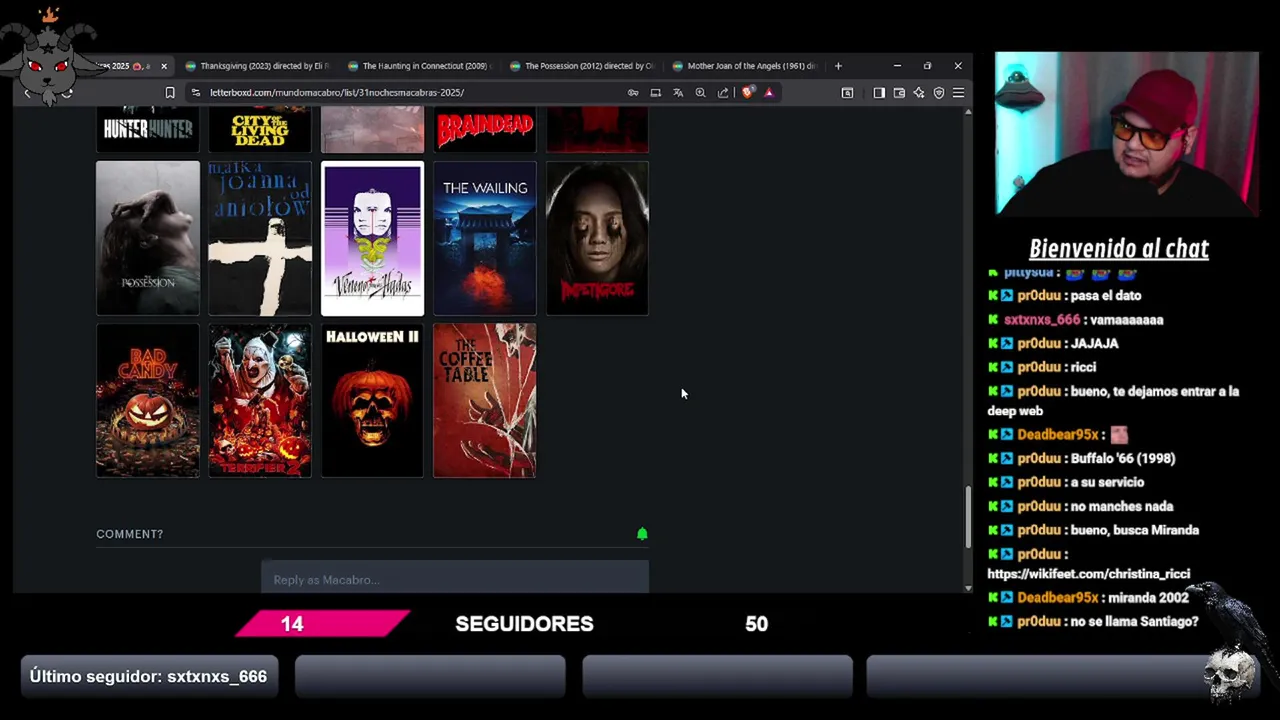Screen dimensions: 1280x720
Task: Toggle the browser sidebar panel icon
Action: 879,93
